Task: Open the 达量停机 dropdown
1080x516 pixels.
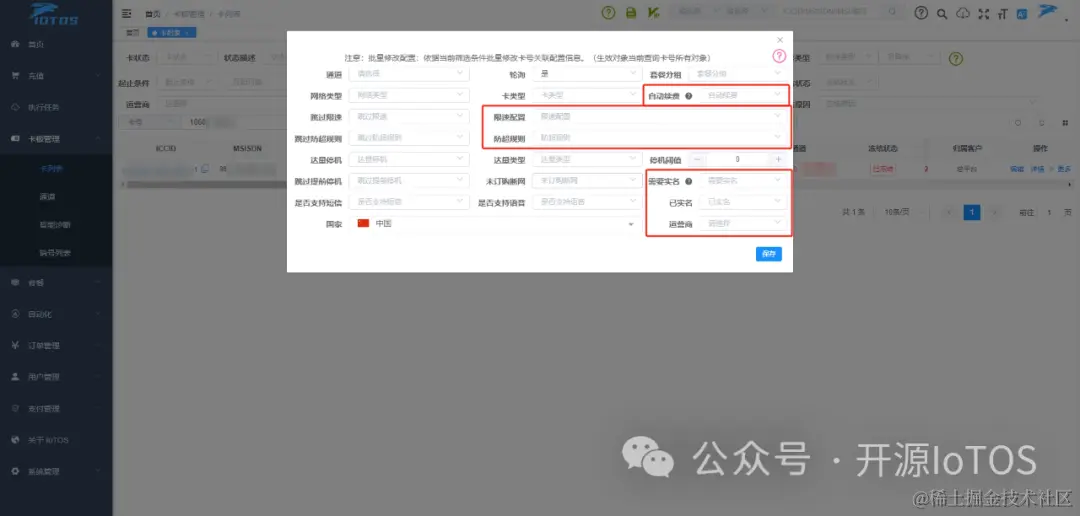Action: (409, 159)
